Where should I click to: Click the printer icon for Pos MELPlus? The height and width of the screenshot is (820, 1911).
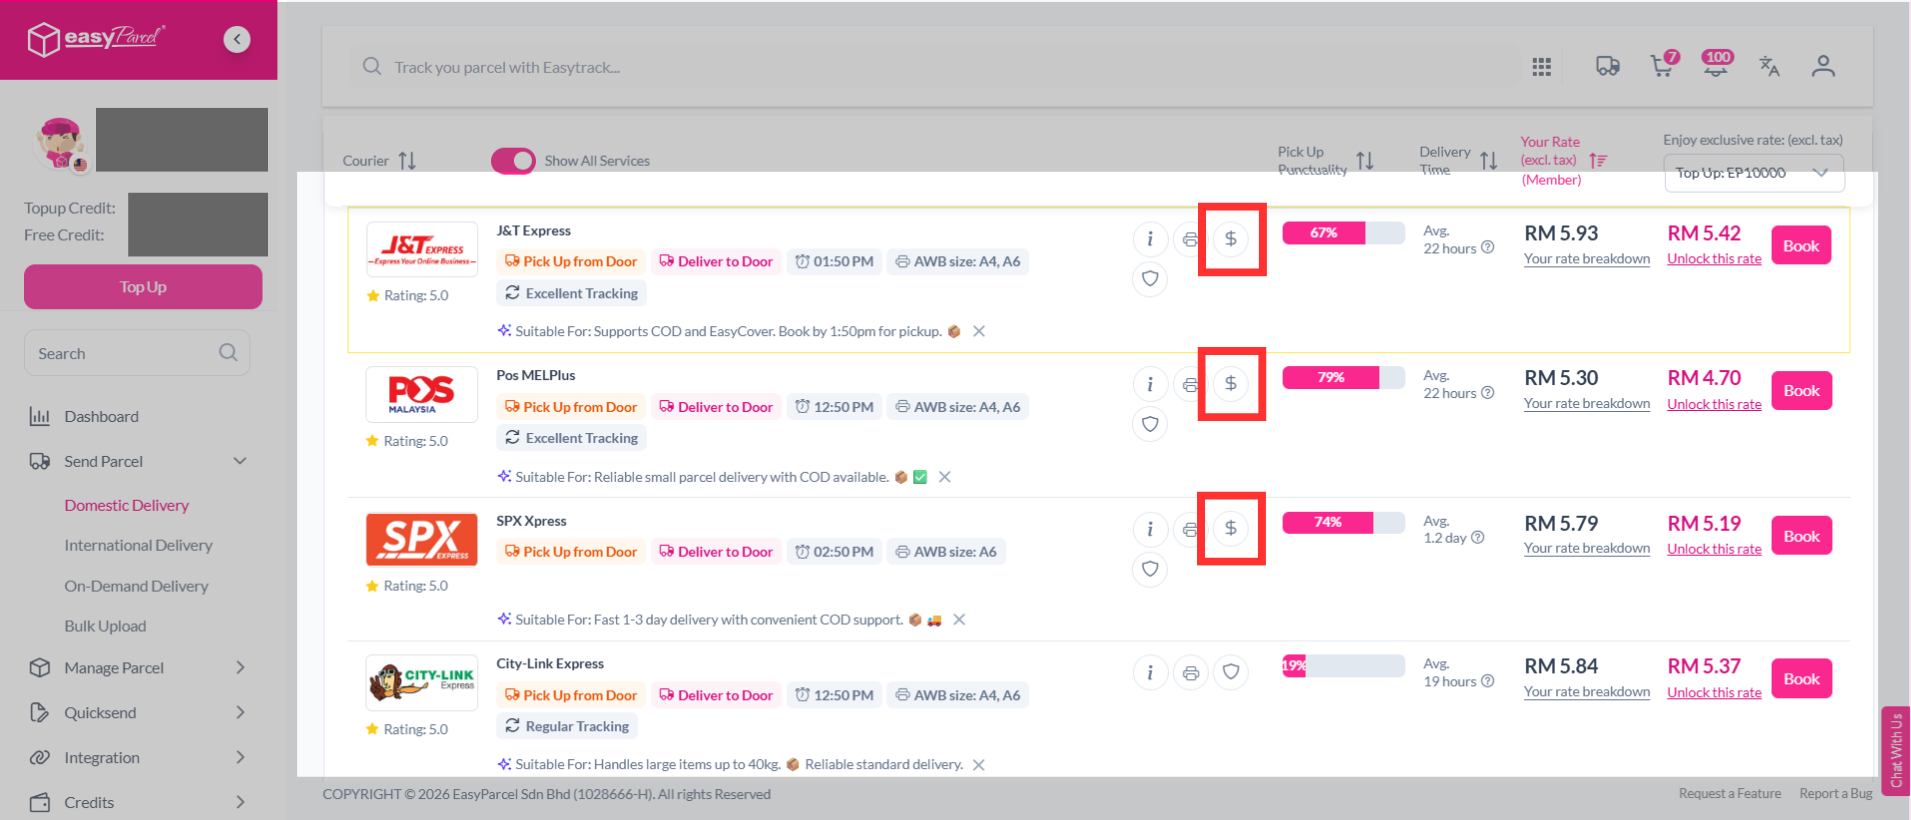(x=1189, y=384)
